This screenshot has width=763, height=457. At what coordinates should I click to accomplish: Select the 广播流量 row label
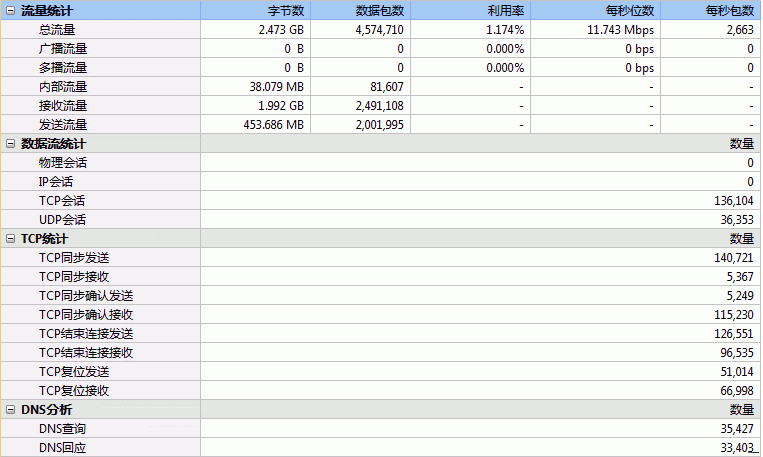pyautogui.click(x=63, y=49)
